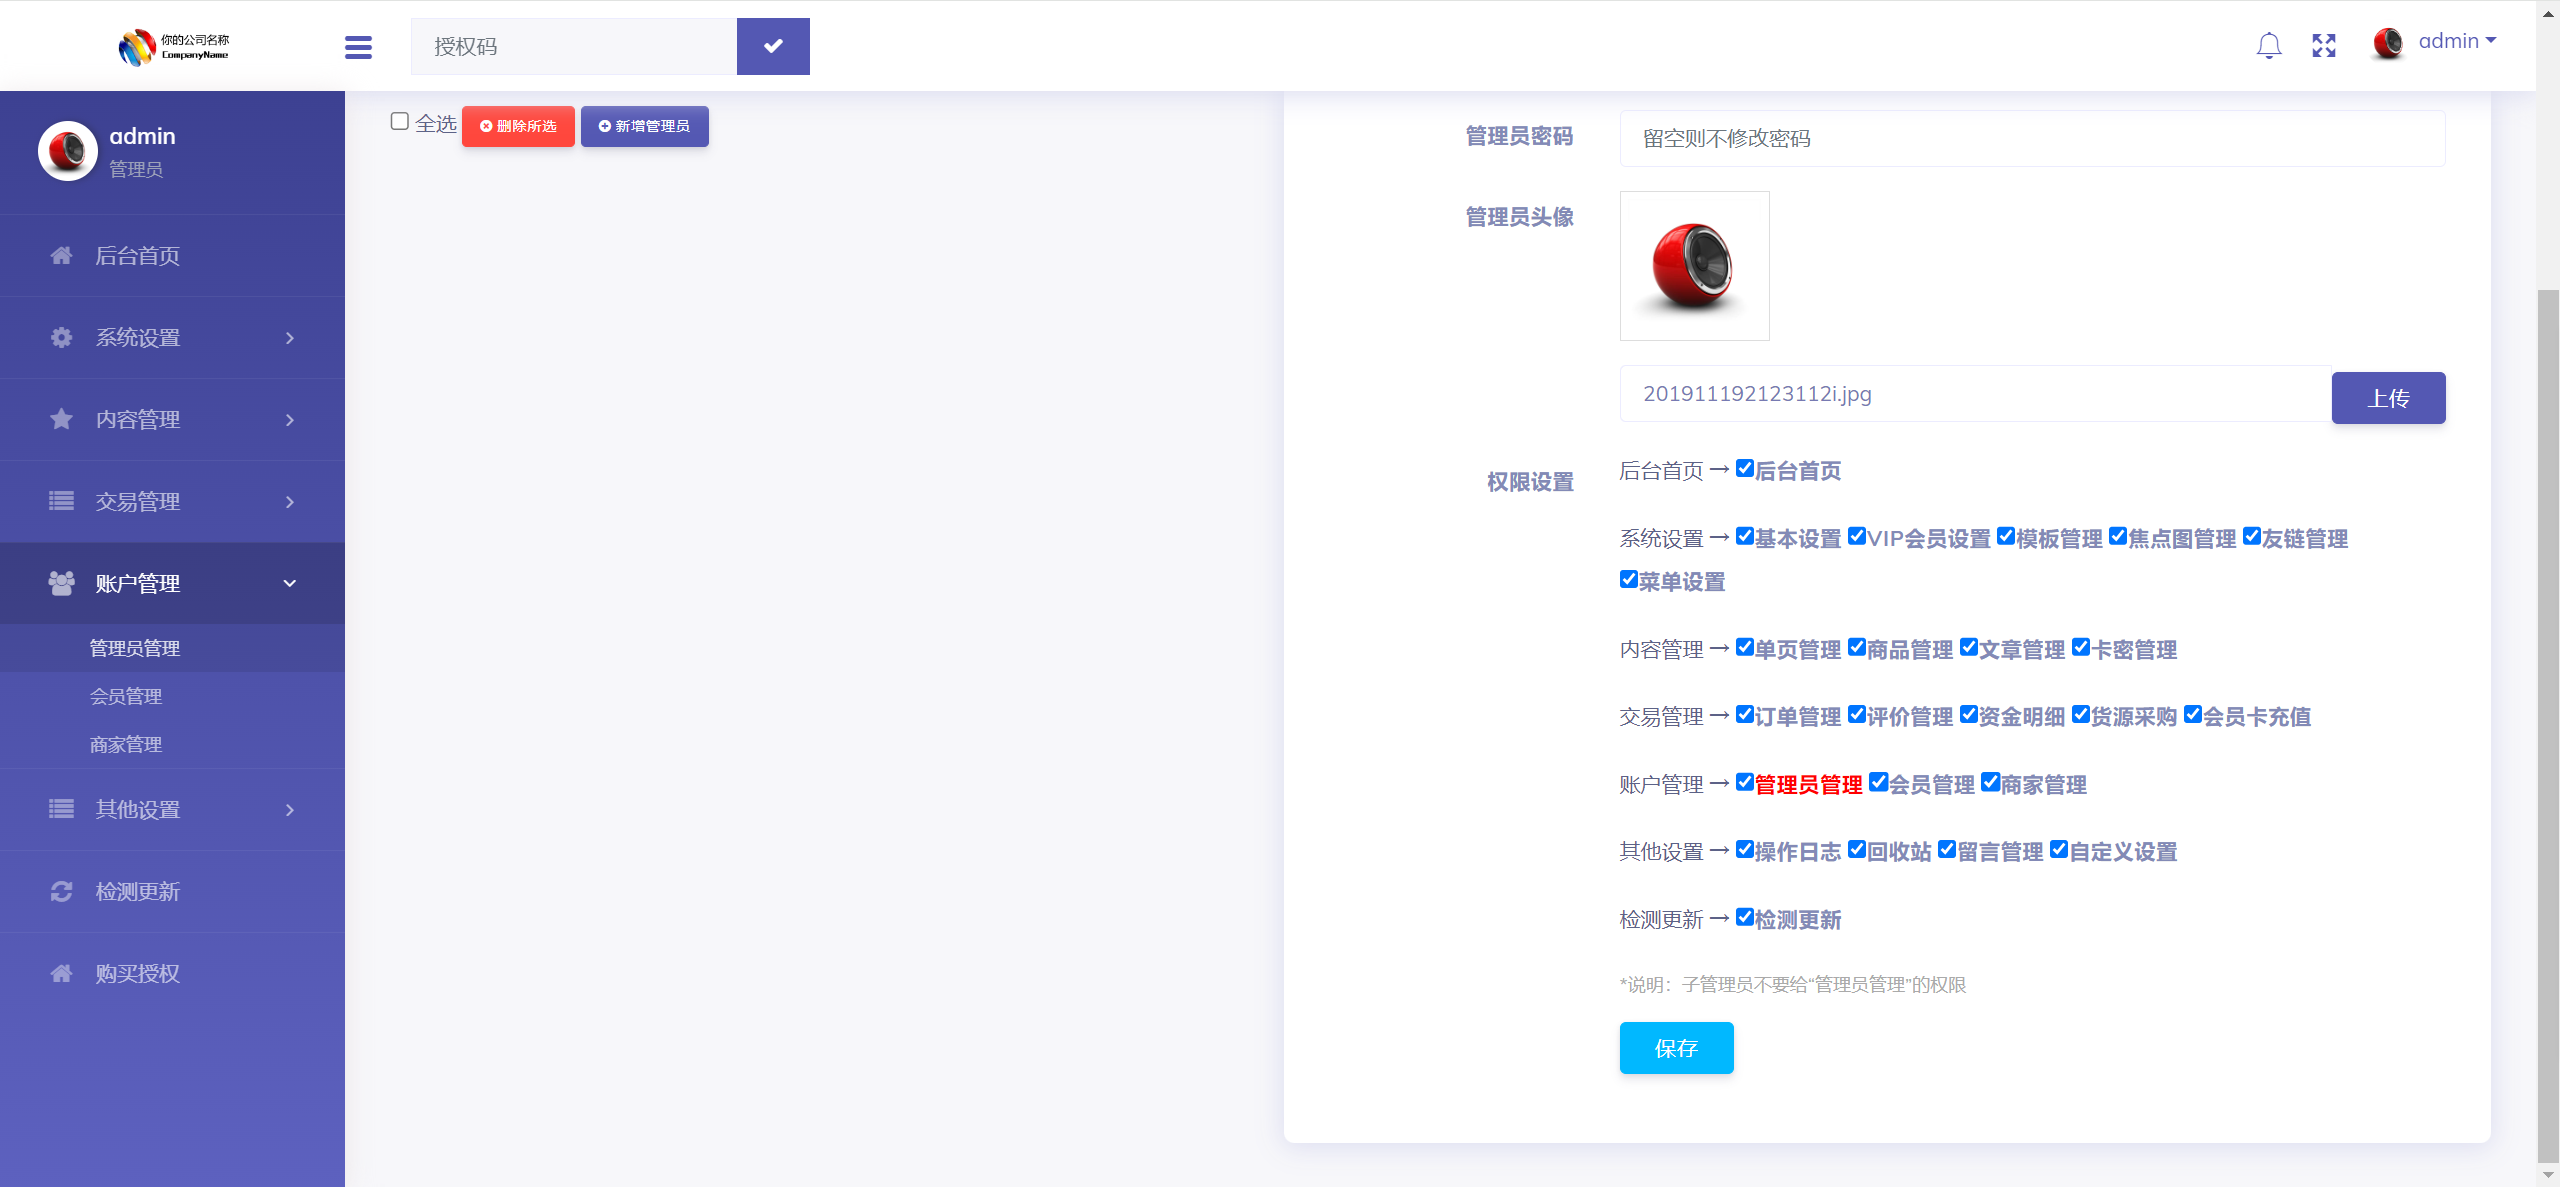Open 检测更新 in the sidebar
The width and height of the screenshot is (2560, 1187).
pos(172,892)
